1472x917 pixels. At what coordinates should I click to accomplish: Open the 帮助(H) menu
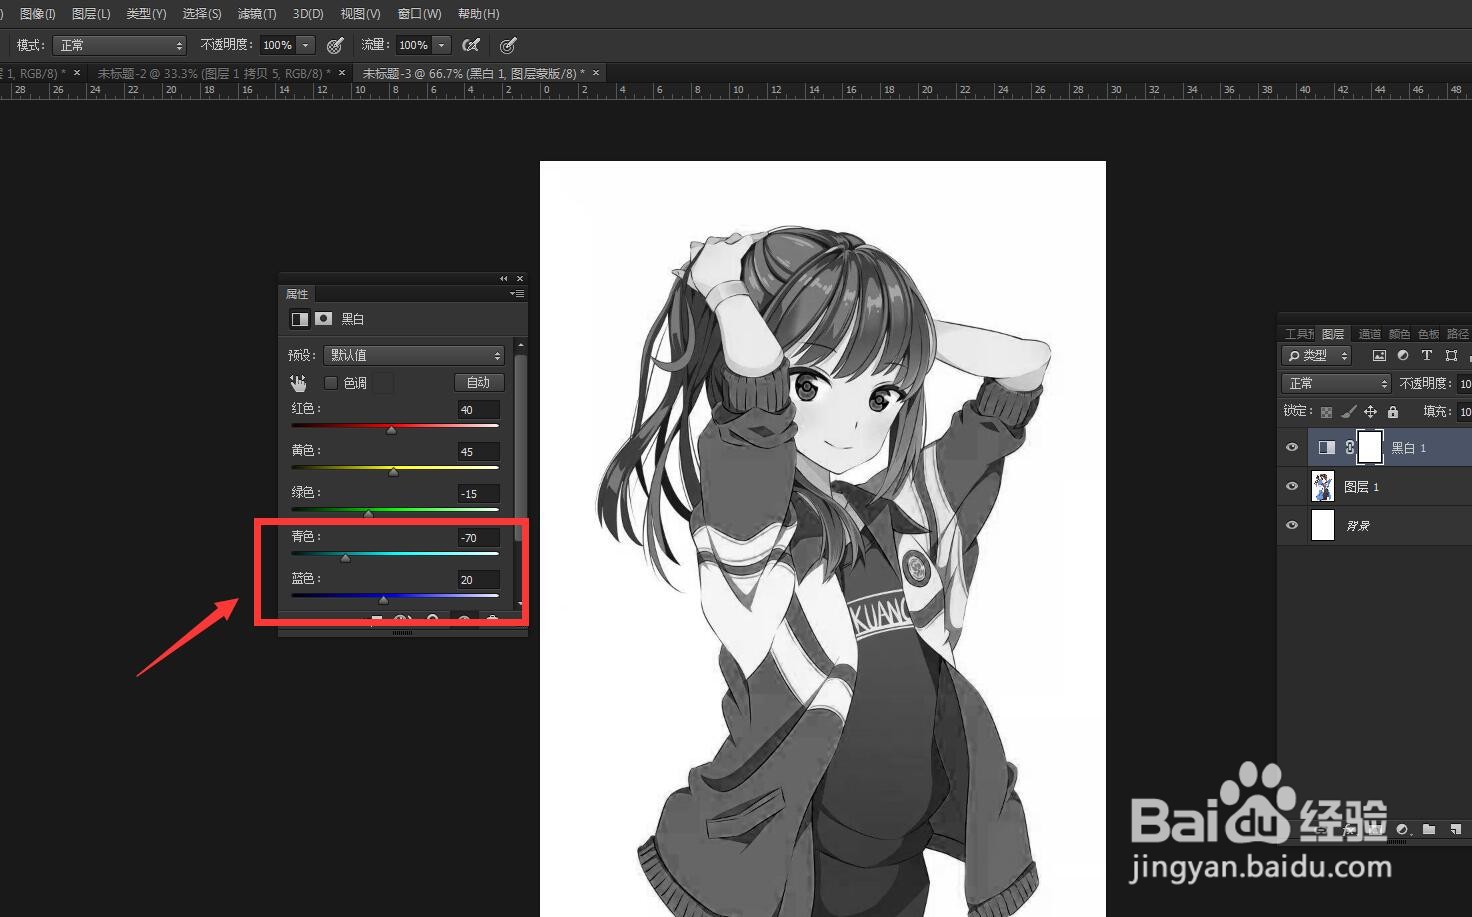(x=478, y=14)
